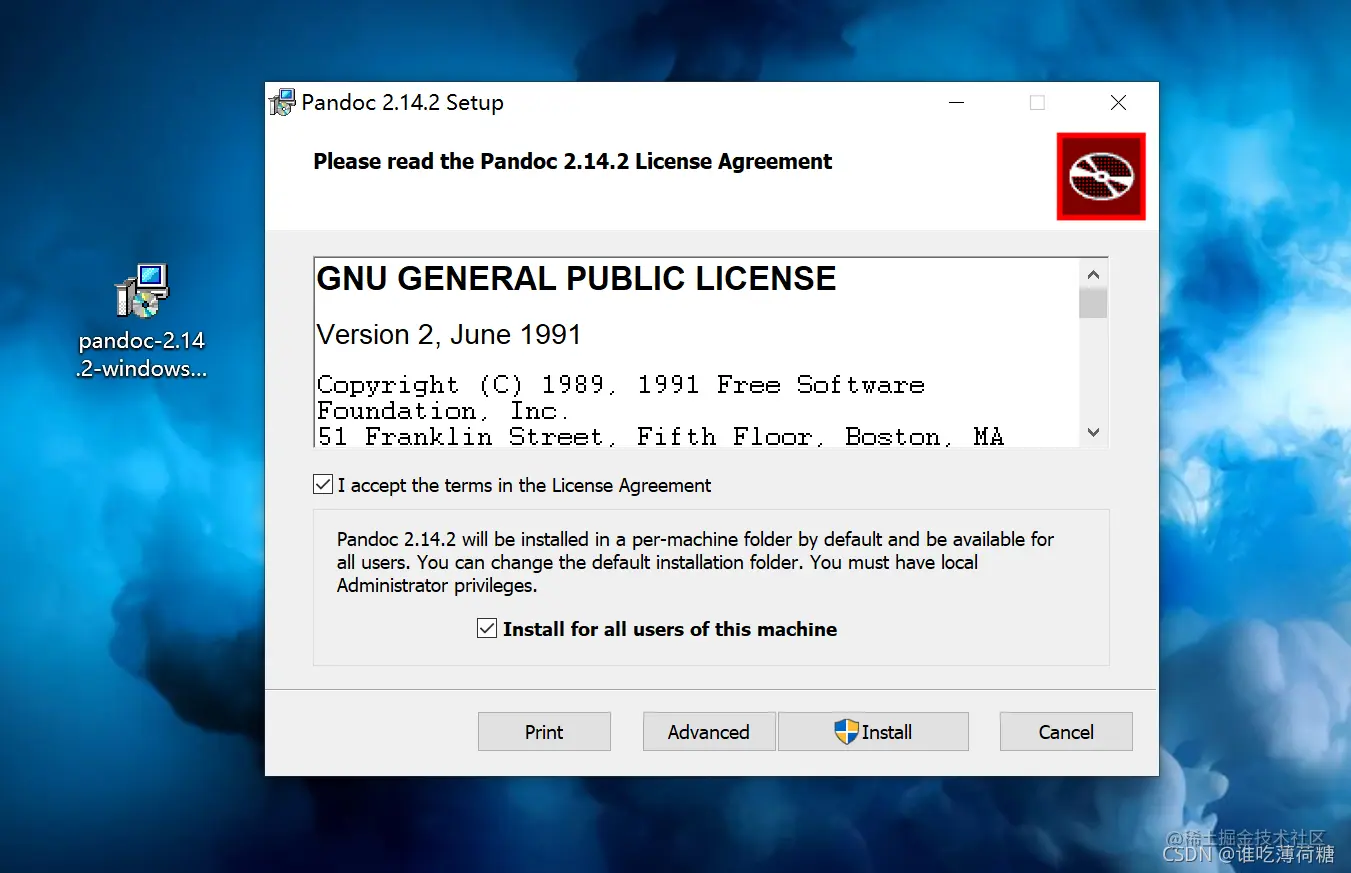1351x873 pixels.
Task: Minimize the Pandoc Setup window
Action: [957, 102]
